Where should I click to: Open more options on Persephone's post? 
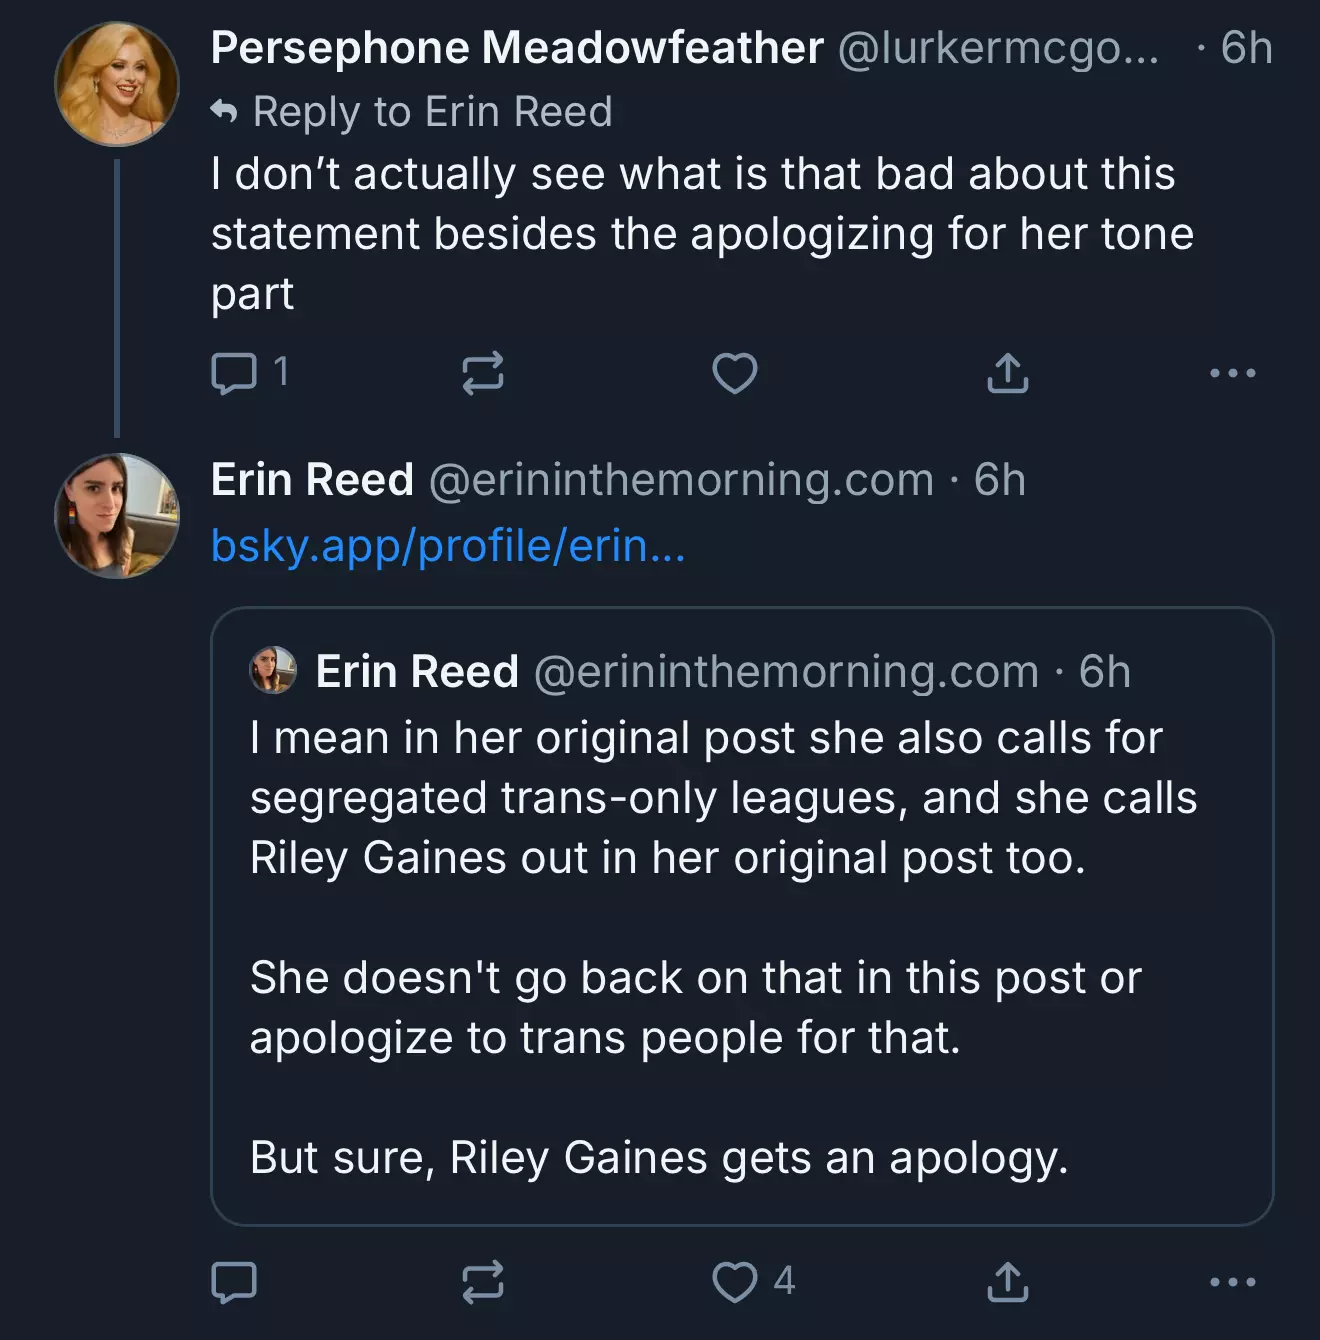point(1232,373)
